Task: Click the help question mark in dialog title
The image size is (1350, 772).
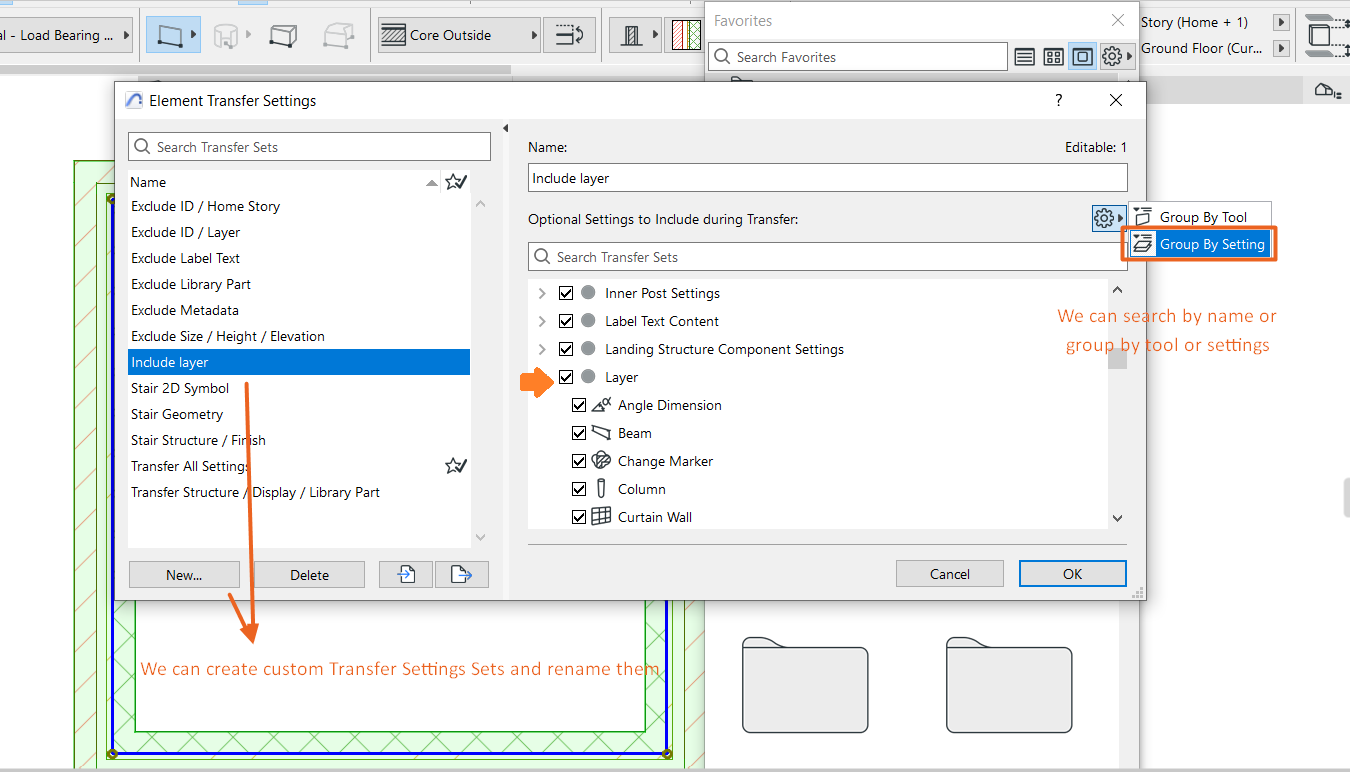Action: click(x=1059, y=100)
